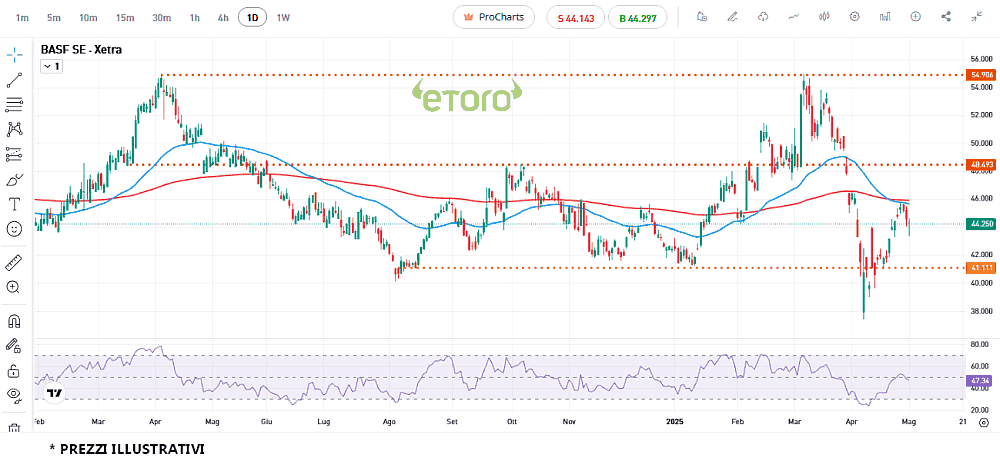The image size is (1000, 458).
Task: Hide all drawings with eye icon
Action: click(14, 395)
